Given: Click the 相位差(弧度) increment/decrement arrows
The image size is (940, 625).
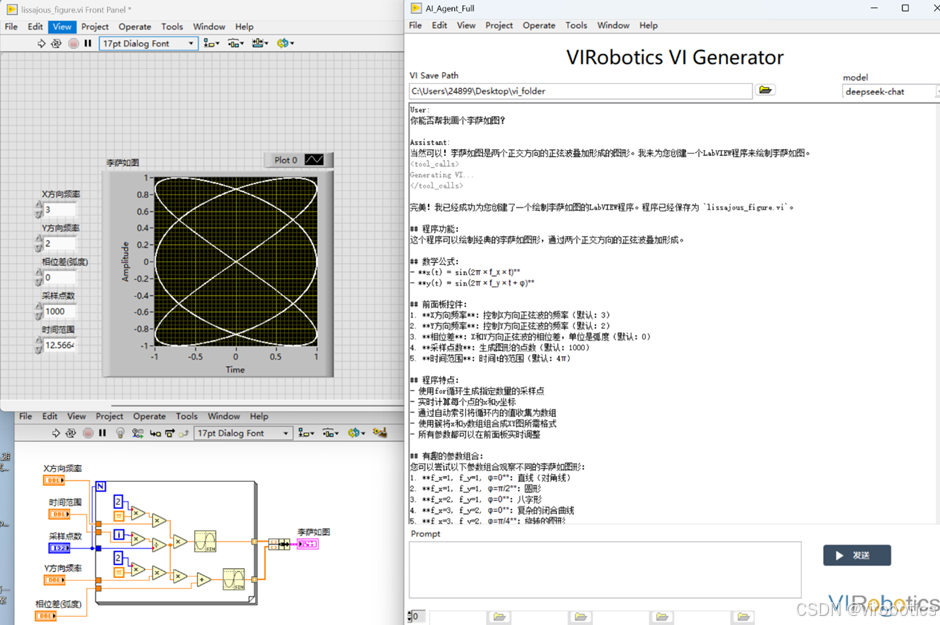Looking at the screenshot, I should pos(39,277).
